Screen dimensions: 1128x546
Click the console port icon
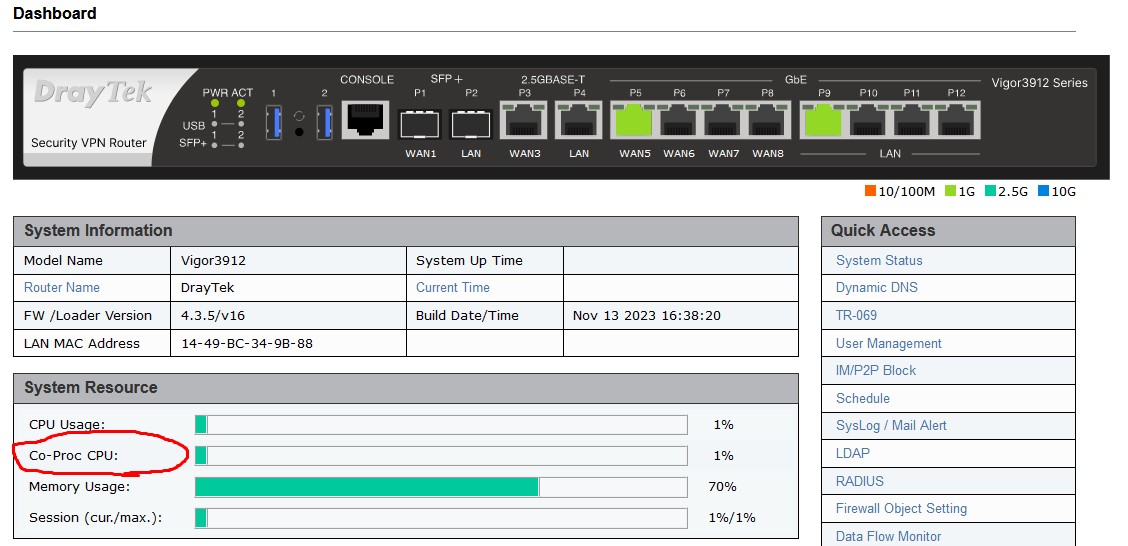366,120
